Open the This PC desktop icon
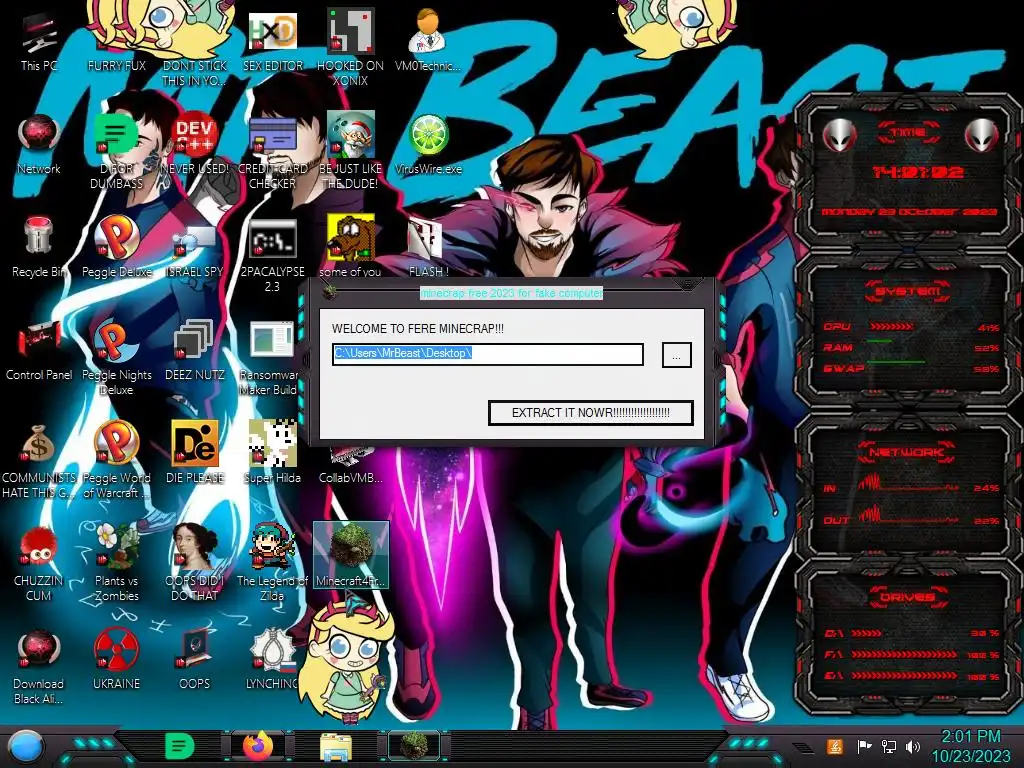Viewport: 1024px width, 768px height. (39, 42)
